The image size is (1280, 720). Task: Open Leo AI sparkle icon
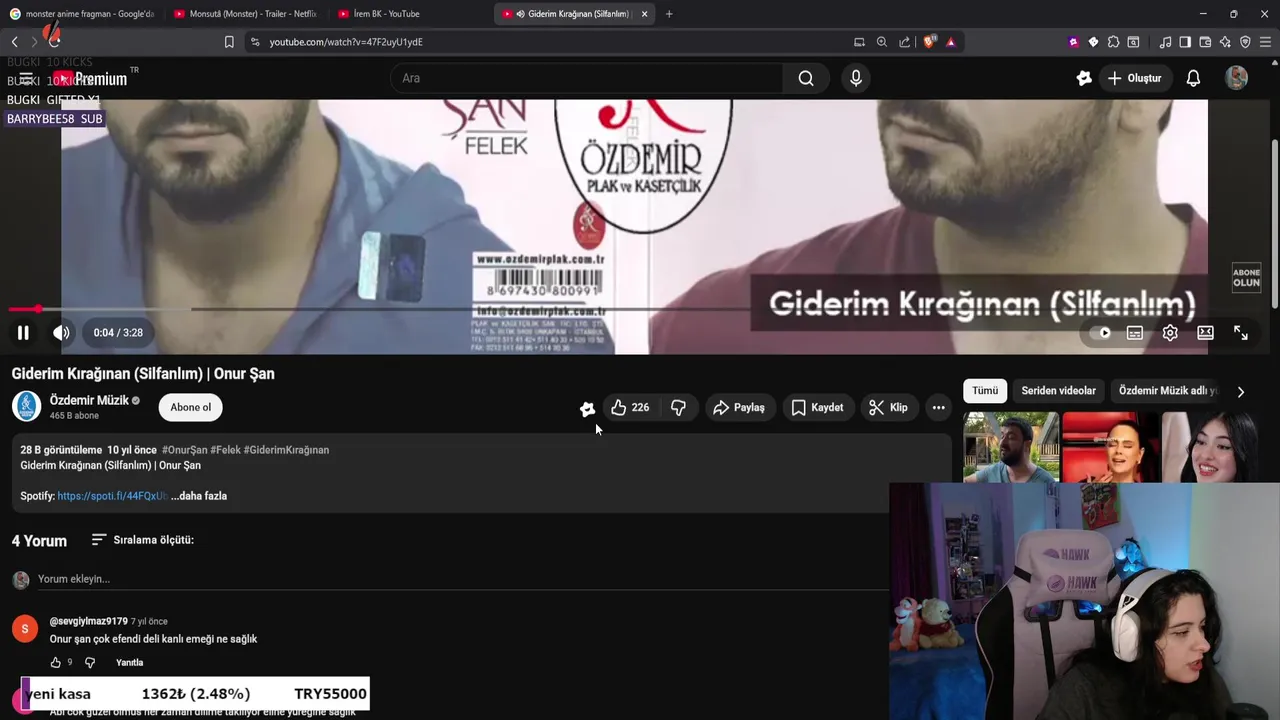point(1225,42)
